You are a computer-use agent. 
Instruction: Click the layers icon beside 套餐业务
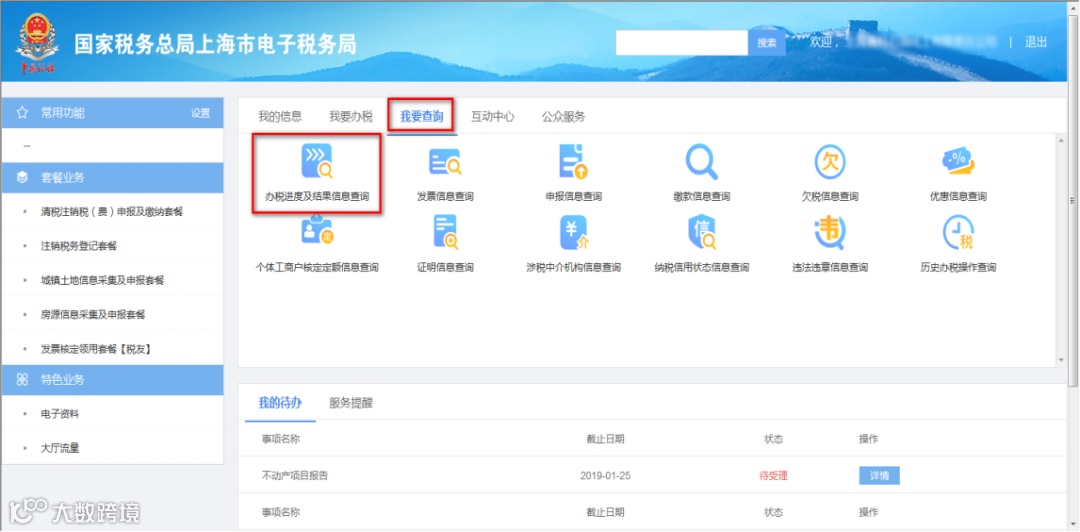pyautogui.click(x=22, y=178)
